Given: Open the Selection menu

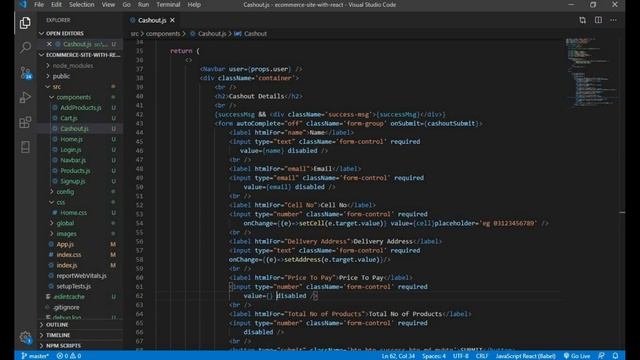Looking at the screenshot, I should (81, 4).
